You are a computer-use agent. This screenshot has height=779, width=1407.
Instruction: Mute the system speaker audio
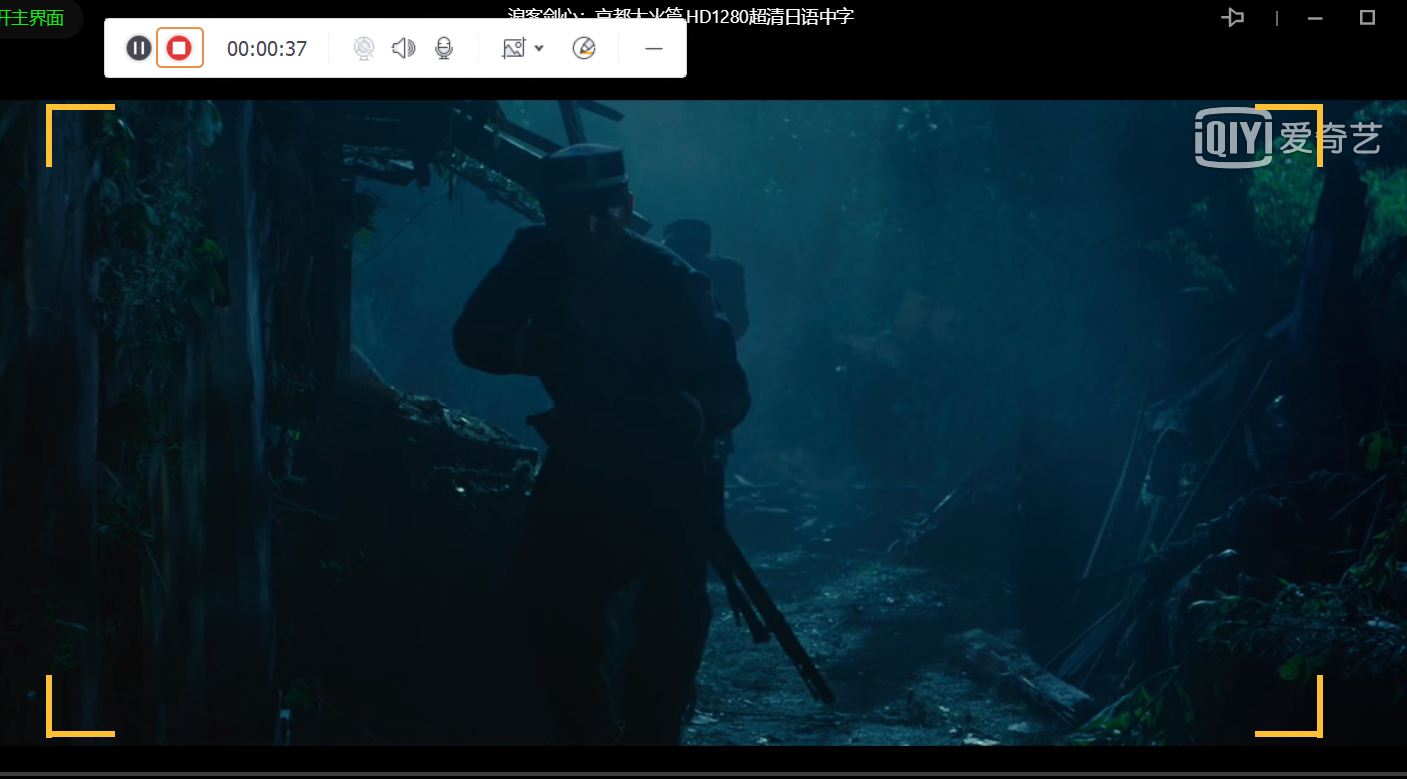403,48
